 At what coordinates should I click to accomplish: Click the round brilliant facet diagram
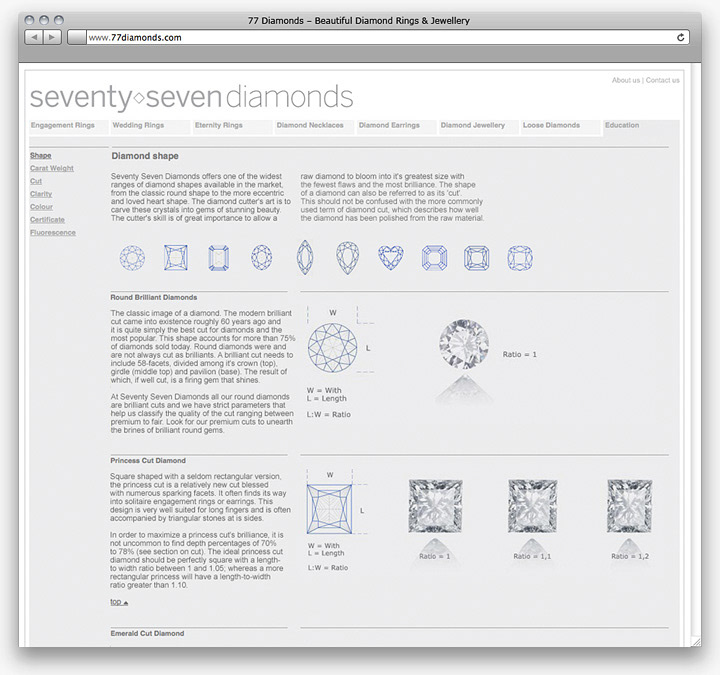332,348
